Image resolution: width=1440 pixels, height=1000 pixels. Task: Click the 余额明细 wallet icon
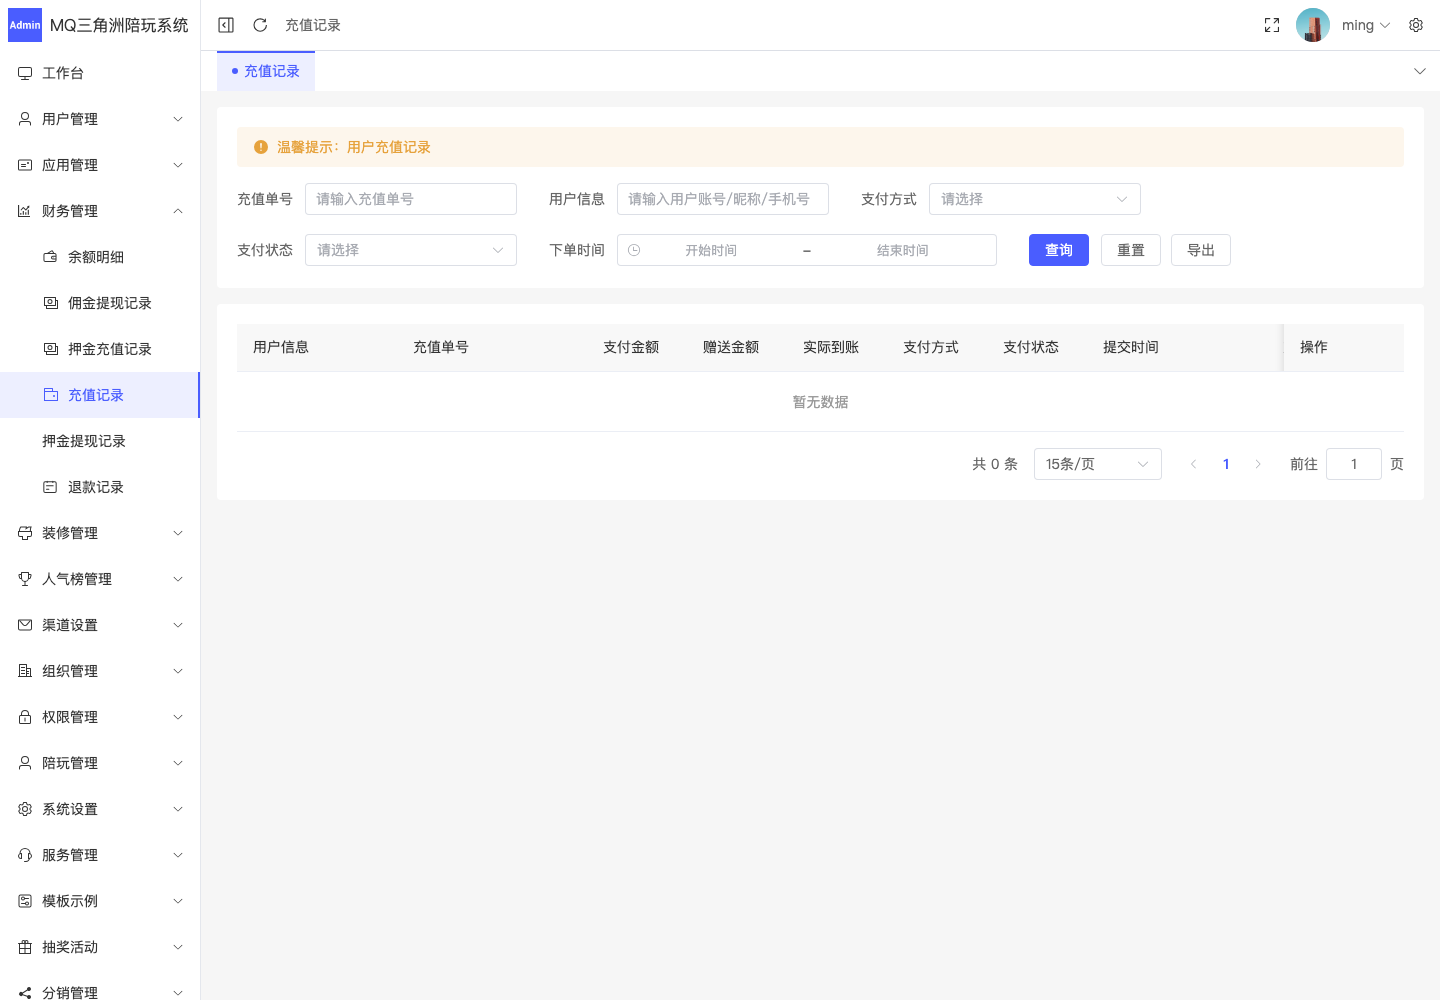pyautogui.click(x=51, y=257)
